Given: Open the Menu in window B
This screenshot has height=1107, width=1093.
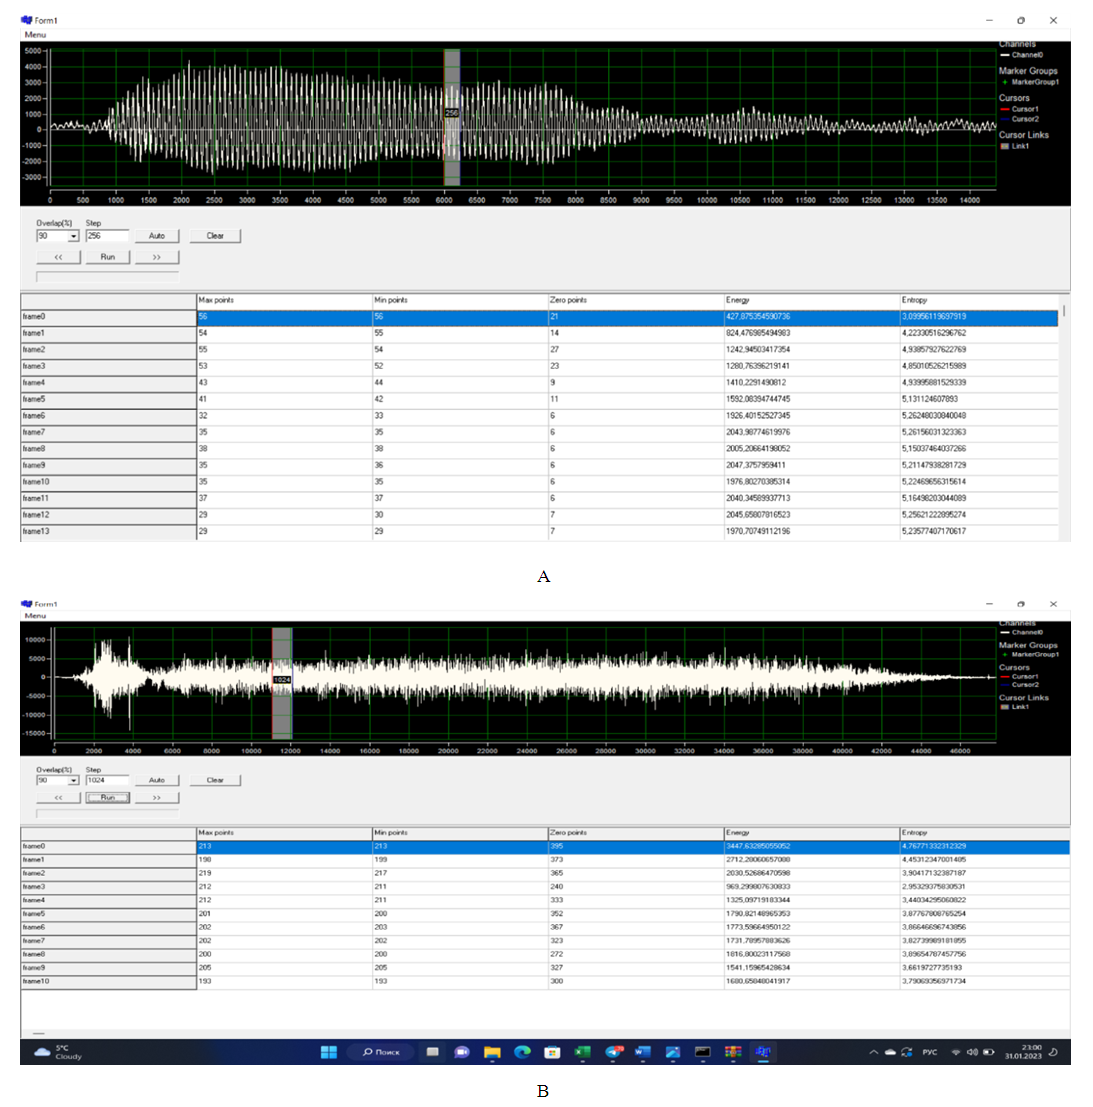Looking at the screenshot, I should pos(35,616).
